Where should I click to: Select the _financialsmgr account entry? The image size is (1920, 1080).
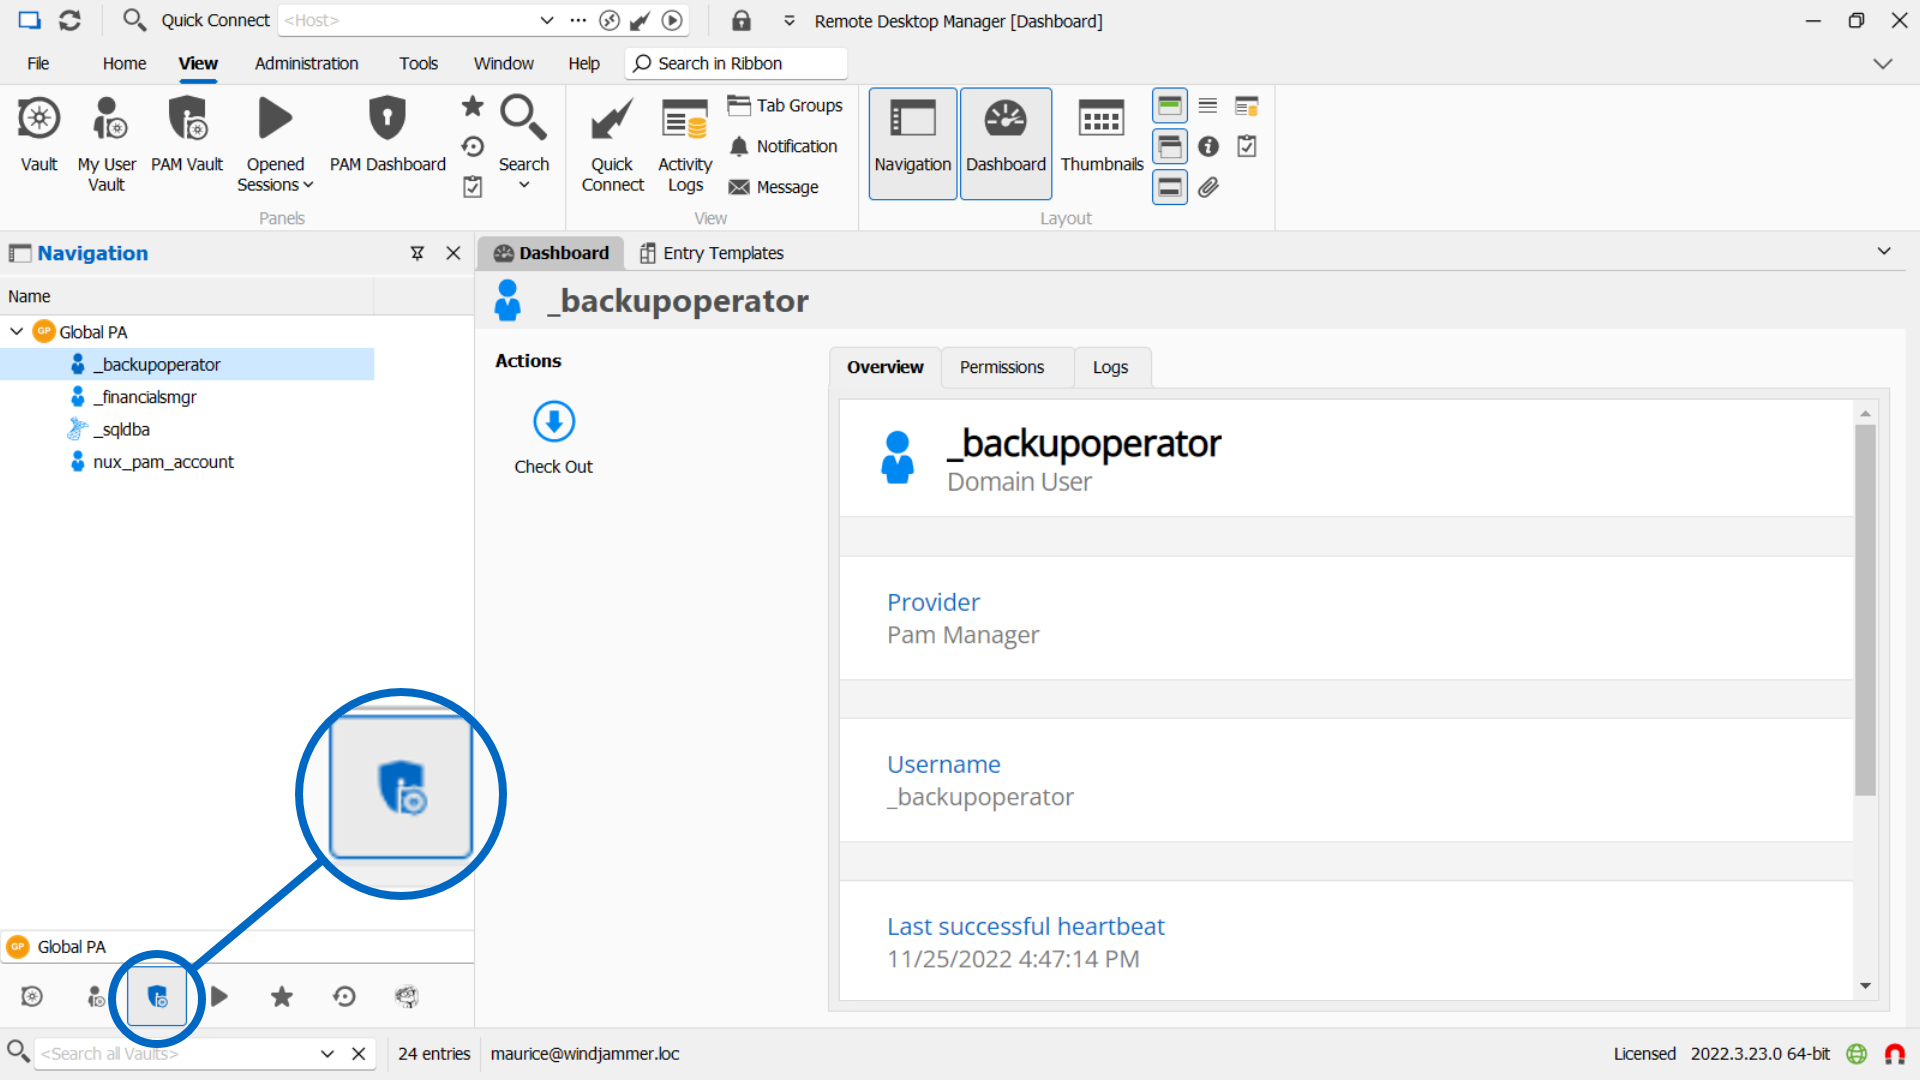point(144,397)
